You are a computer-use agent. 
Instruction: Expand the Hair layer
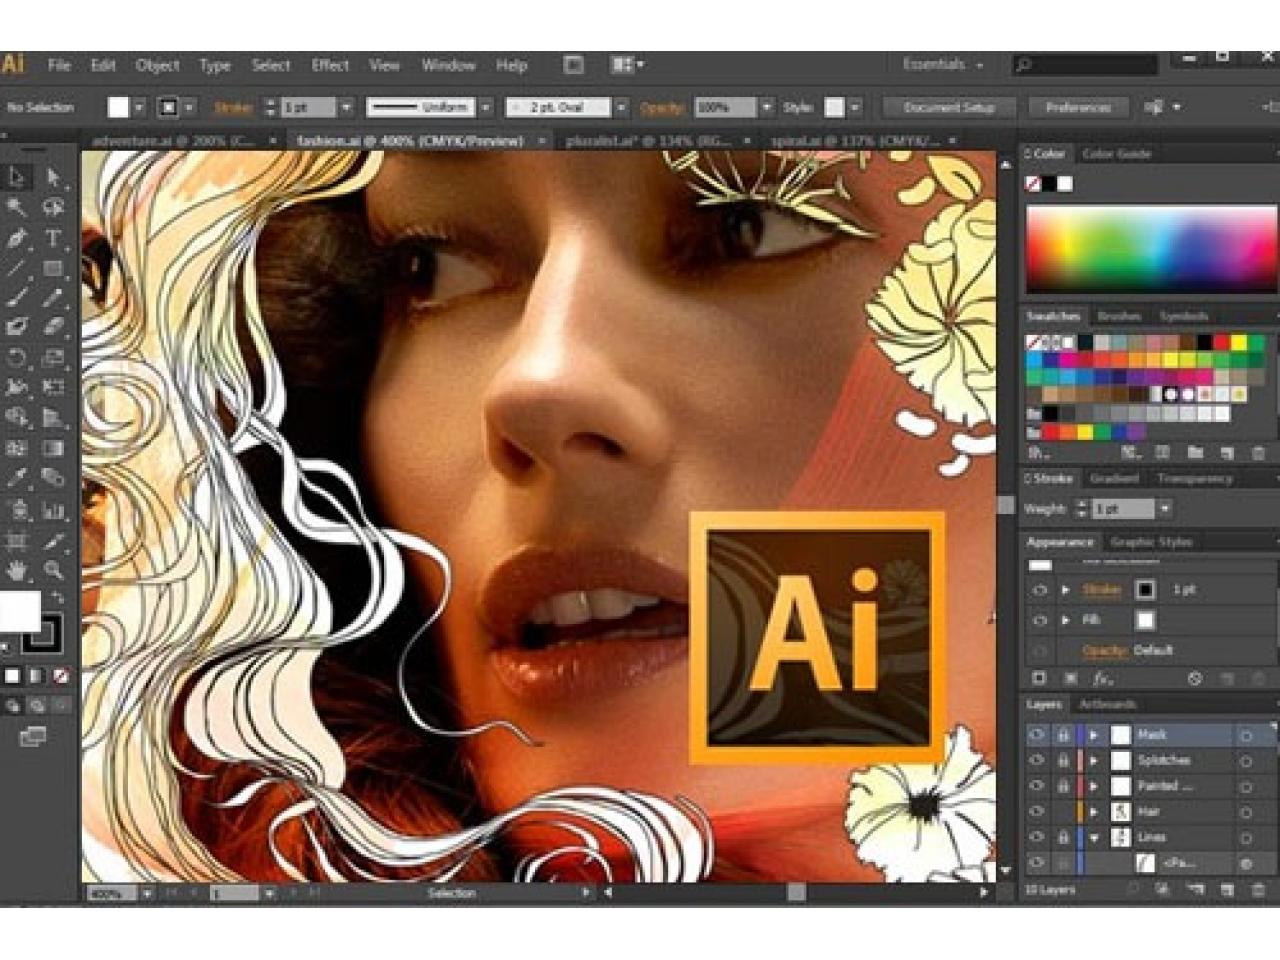tap(1094, 812)
